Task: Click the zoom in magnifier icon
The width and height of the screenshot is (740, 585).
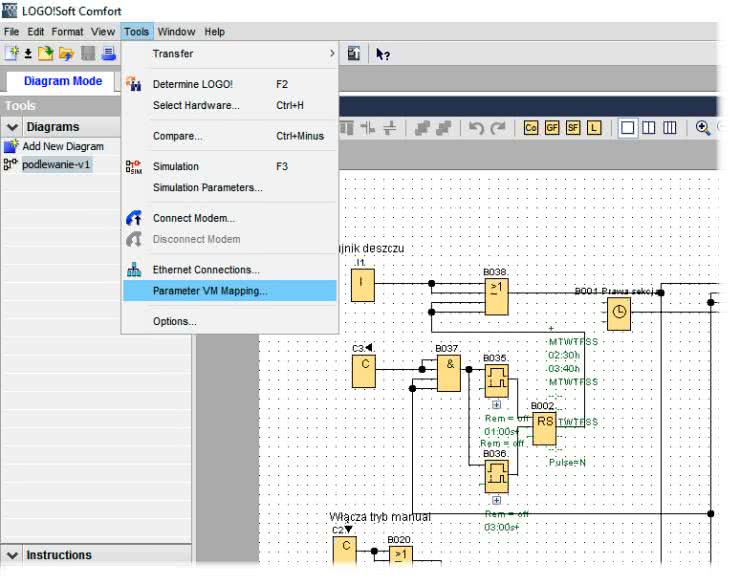Action: click(703, 128)
